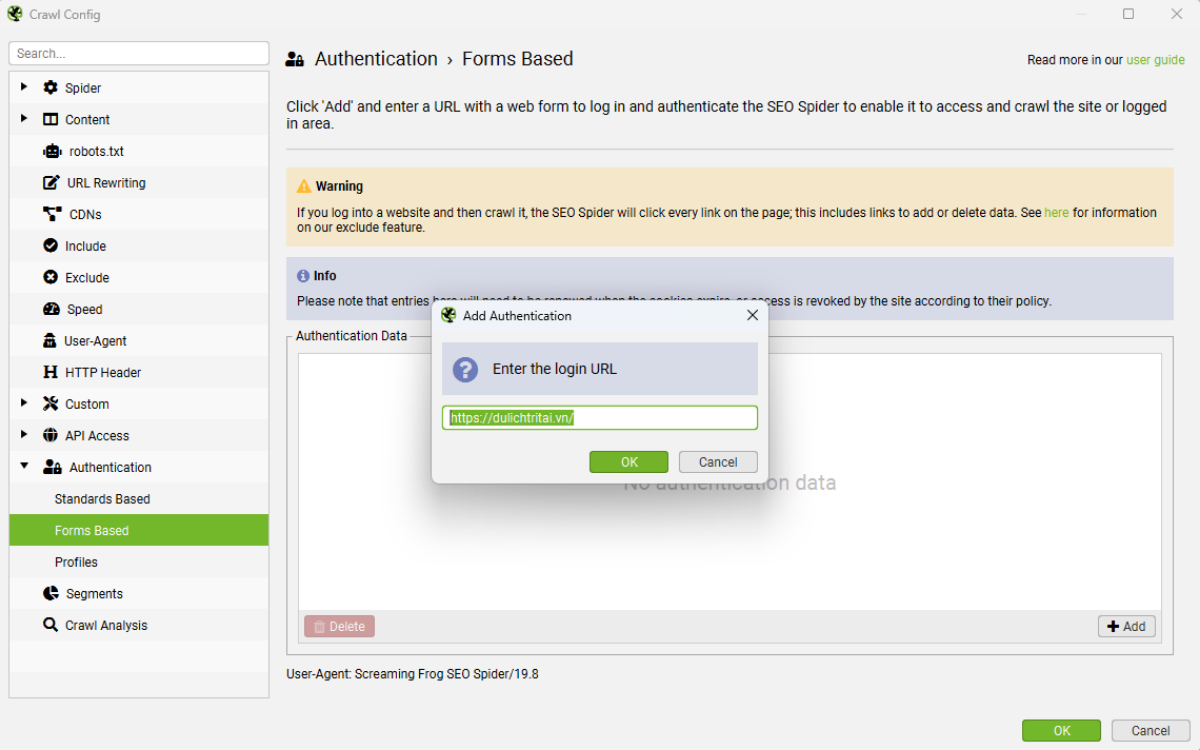Switch to Standards Based authentication
This screenshot has width=1200, height=750.
point(102,498)
